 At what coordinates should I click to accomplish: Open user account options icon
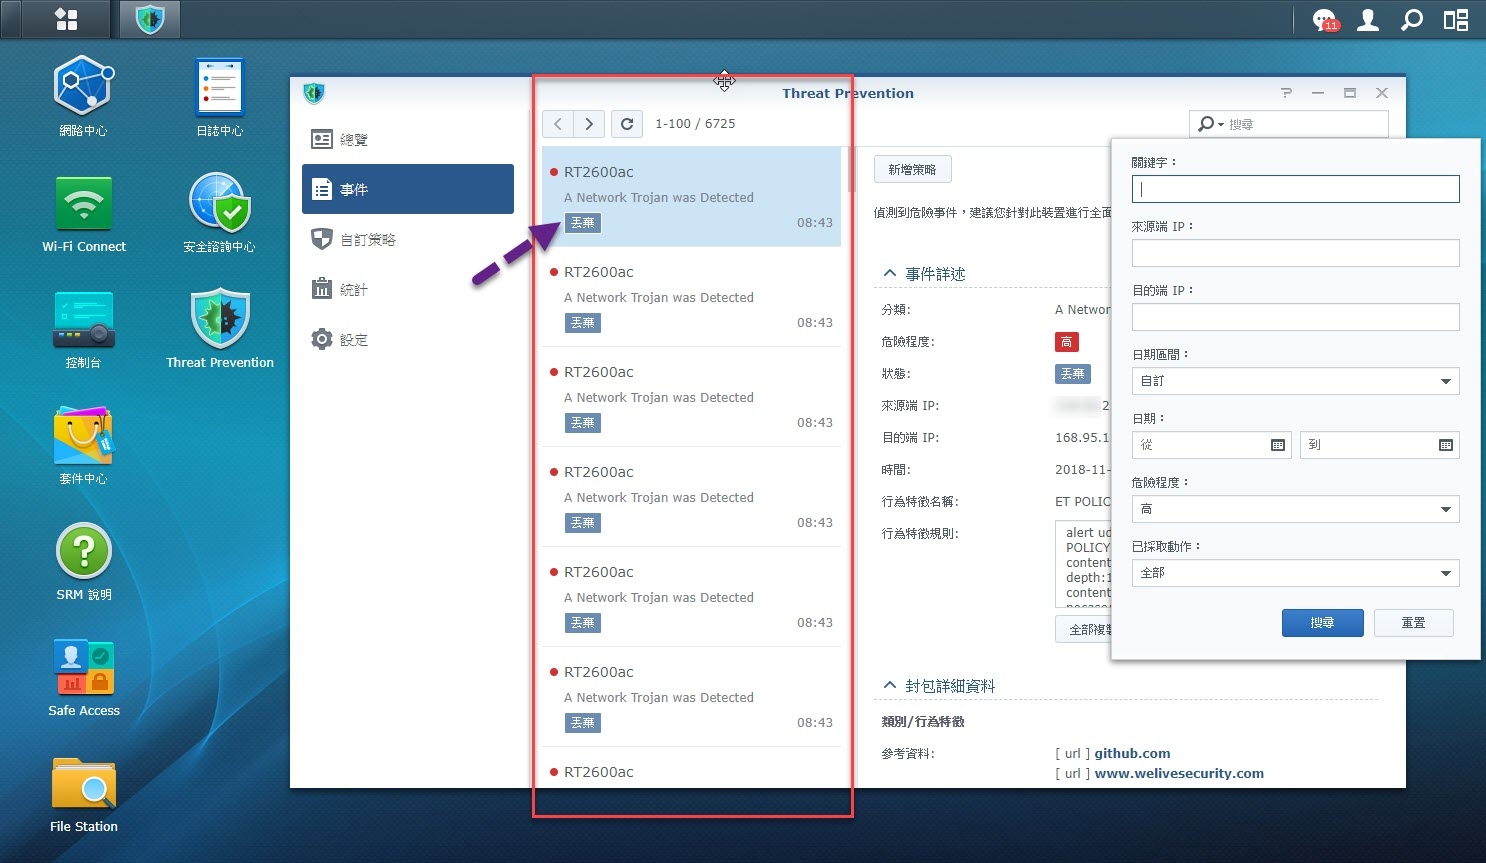(x=1368, y=20)
